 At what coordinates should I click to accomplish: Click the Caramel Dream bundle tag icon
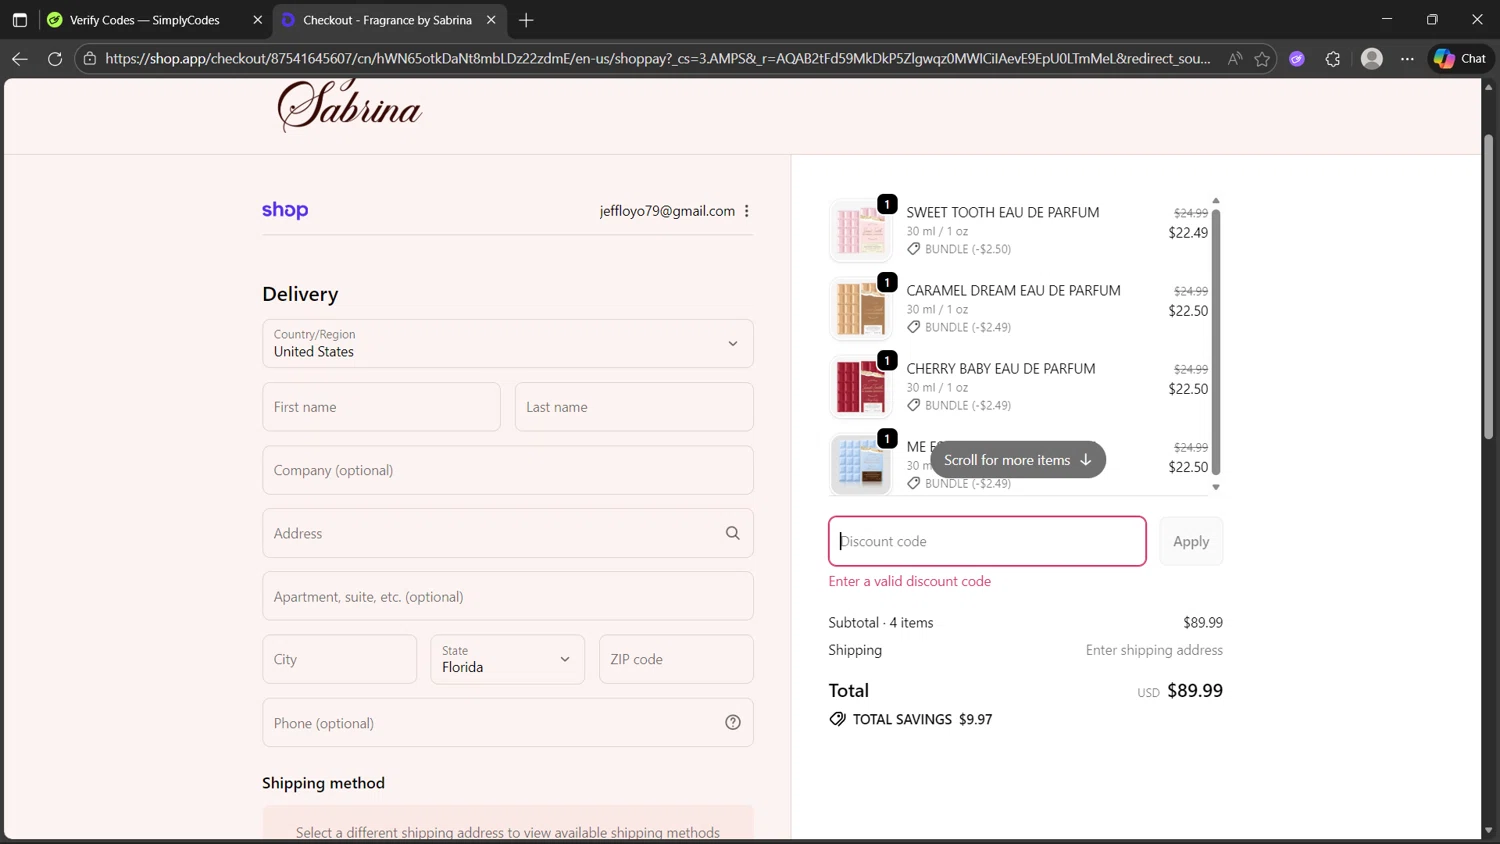[914, 327]
